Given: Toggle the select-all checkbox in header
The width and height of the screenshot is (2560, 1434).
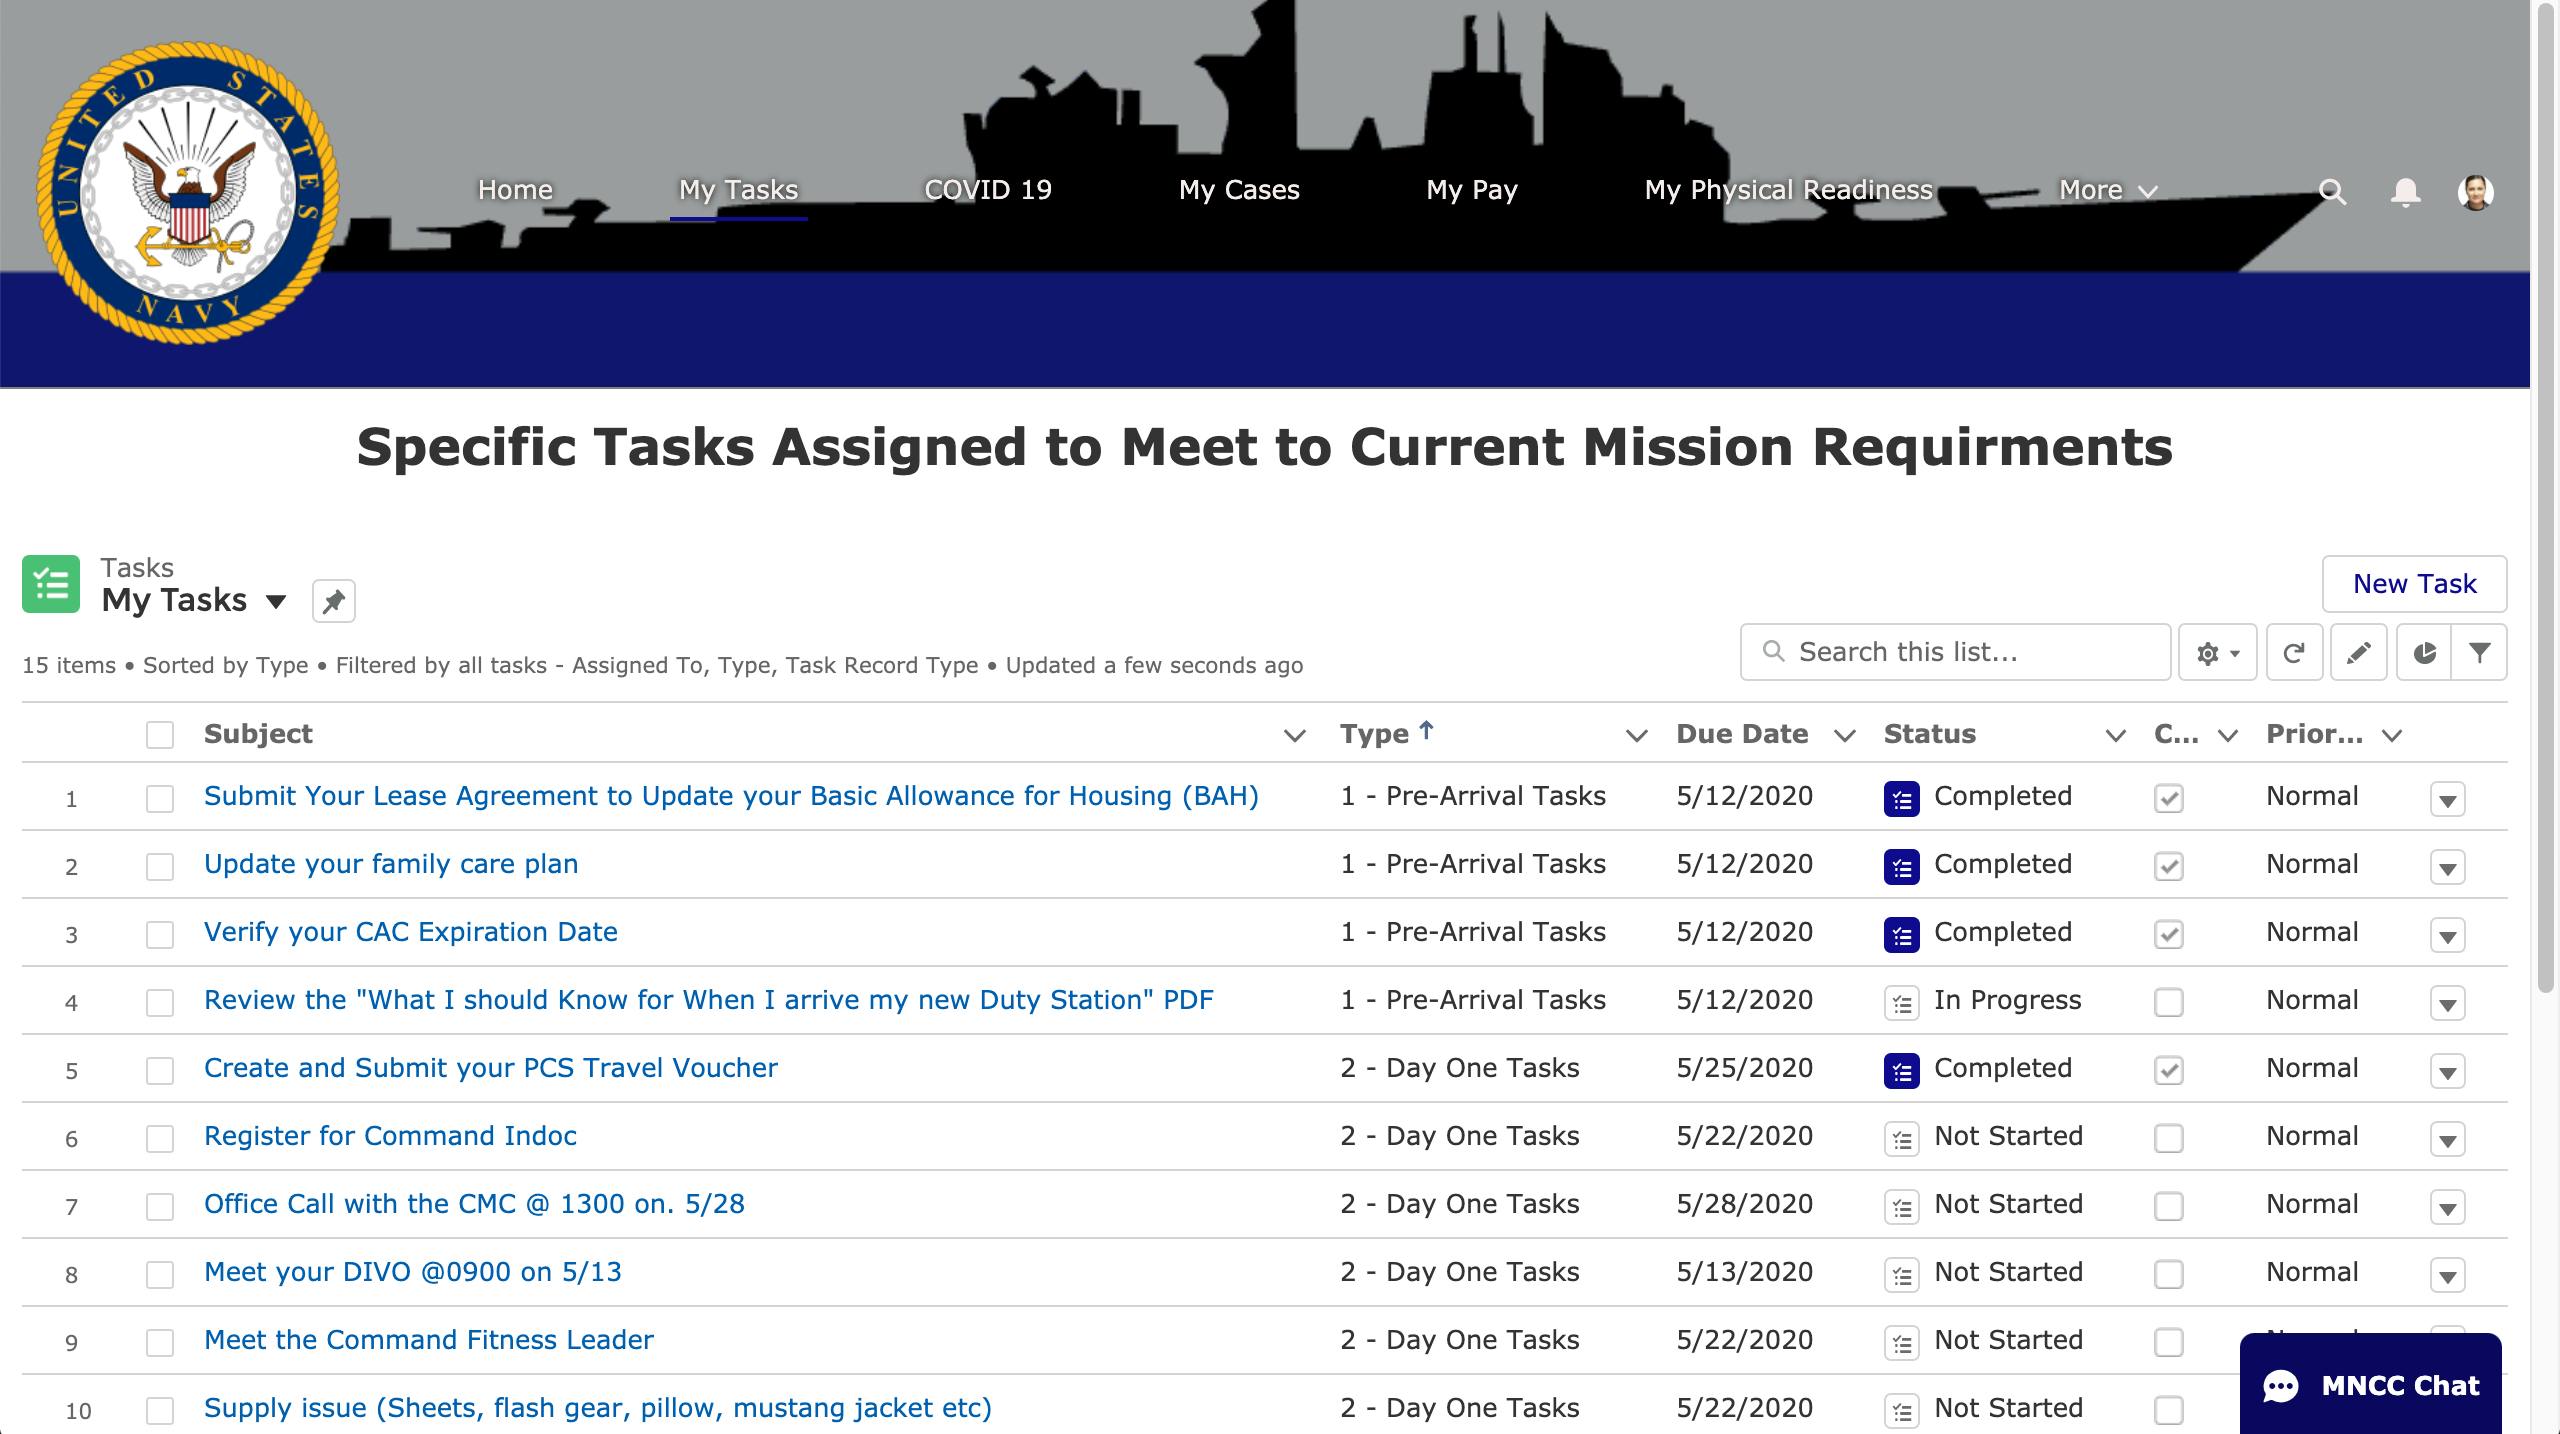Looking at the screenshot, I should (159, 733).
